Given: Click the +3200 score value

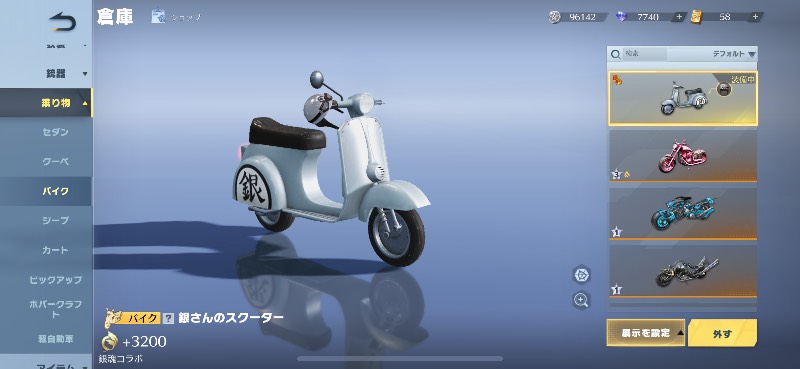Looking at the screenshot, I should (144, 341).
